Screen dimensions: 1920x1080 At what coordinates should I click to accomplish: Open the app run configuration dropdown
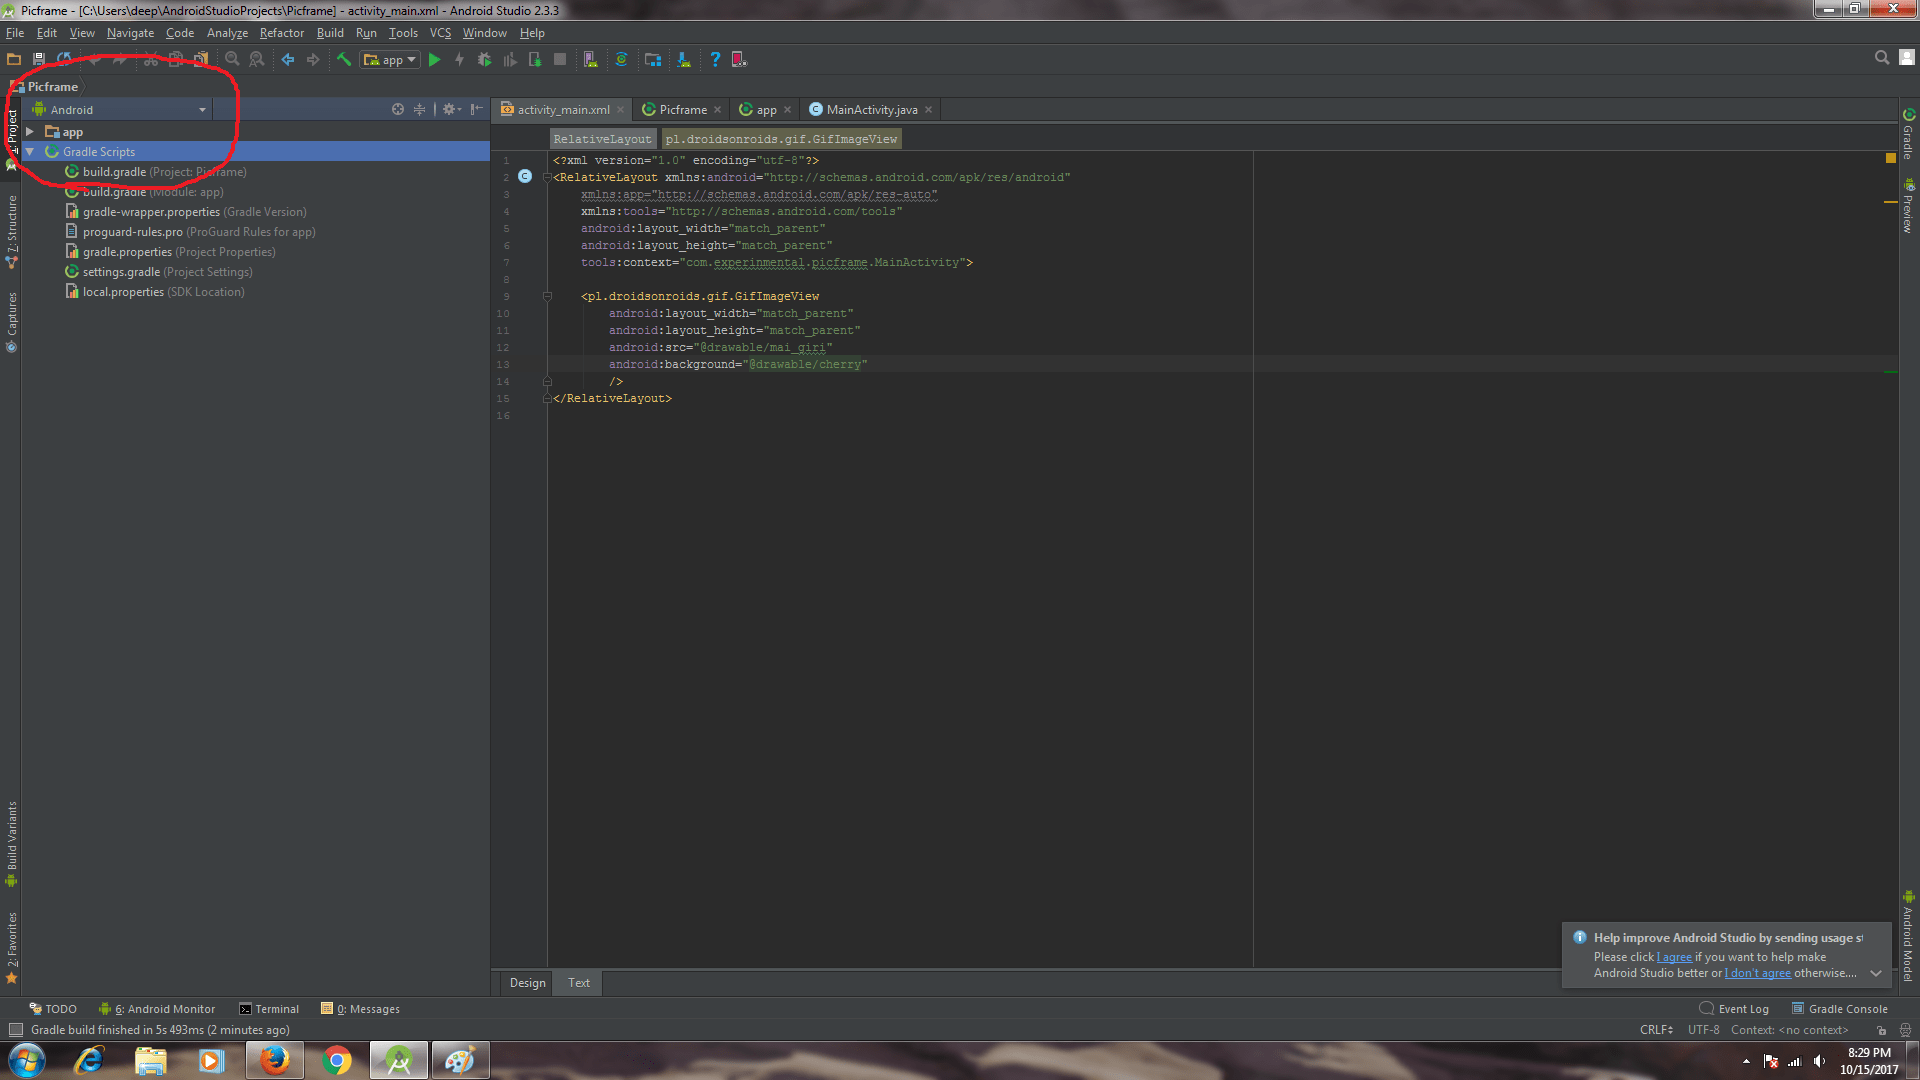(390, 60)
